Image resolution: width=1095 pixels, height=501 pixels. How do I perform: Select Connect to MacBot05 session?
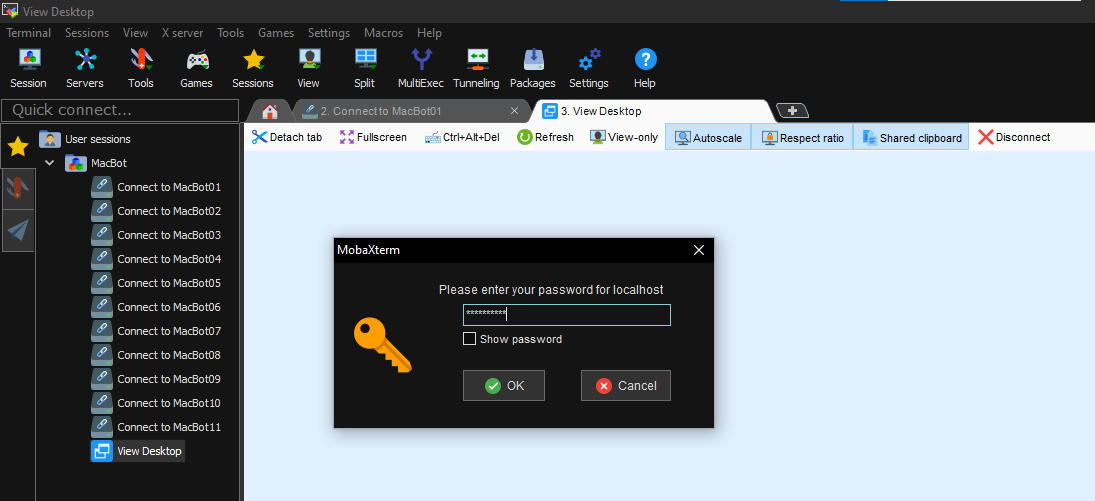168,283
